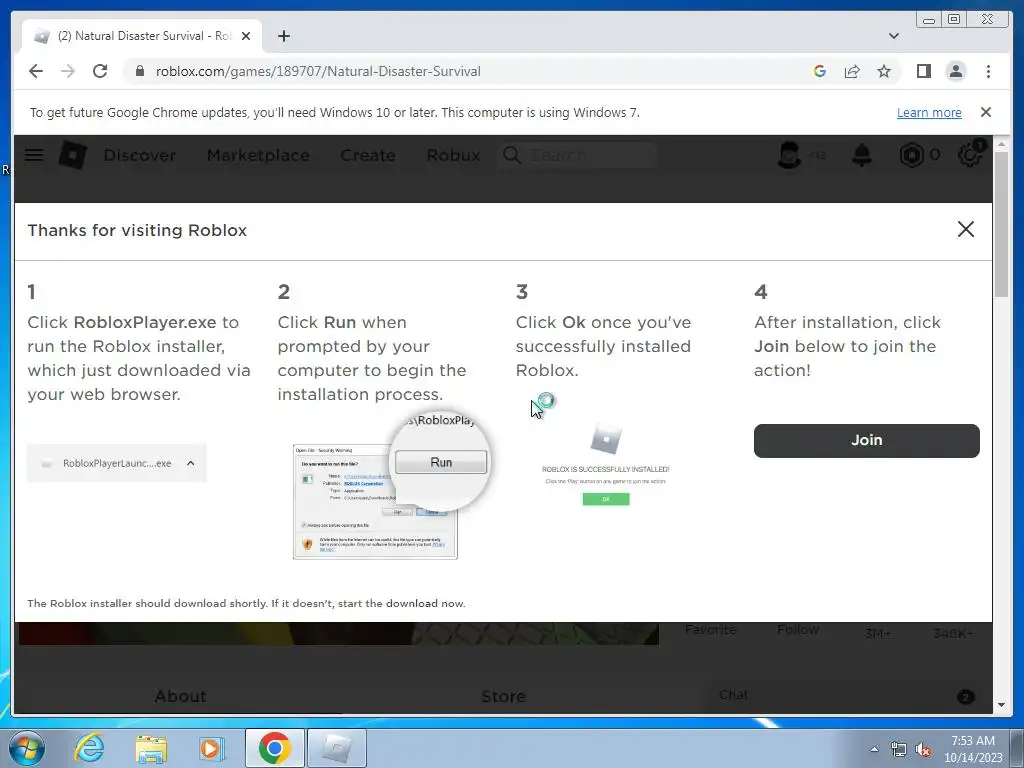Click the Run security warning illustration
The height and width of the screenshot is (768, 1024).
(x=390, y=486)
